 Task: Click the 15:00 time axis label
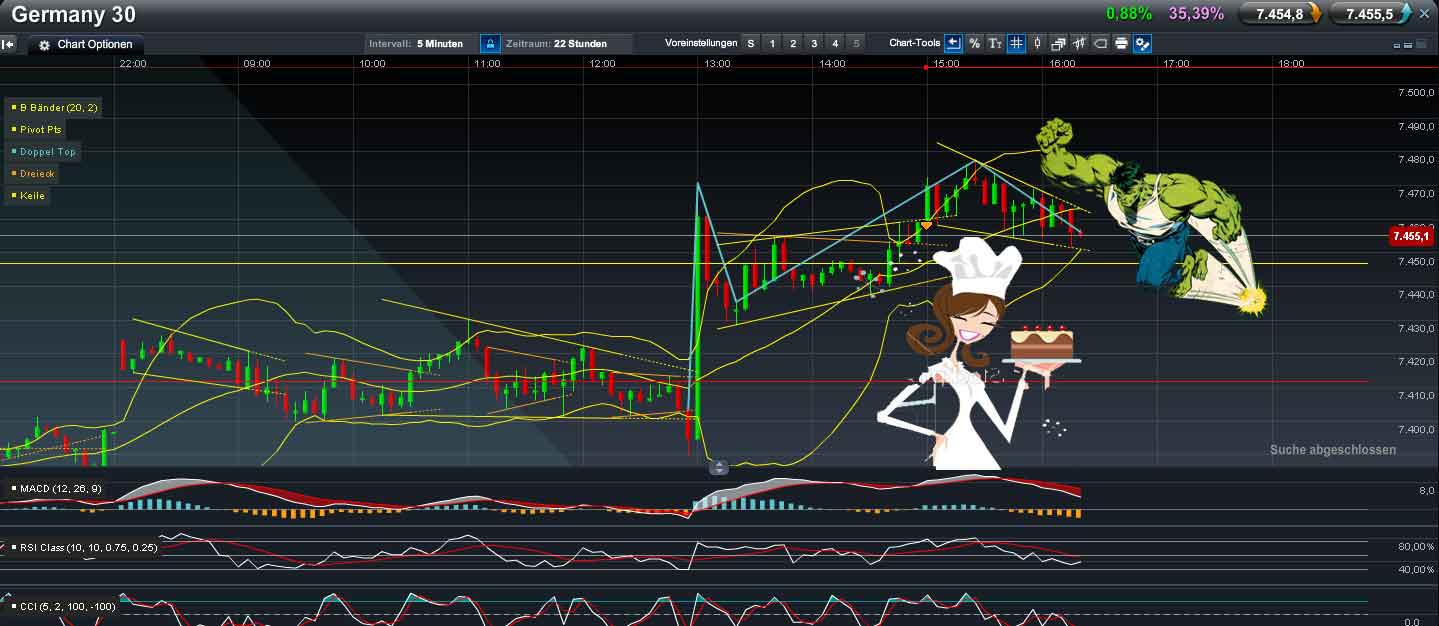point(946,64)
